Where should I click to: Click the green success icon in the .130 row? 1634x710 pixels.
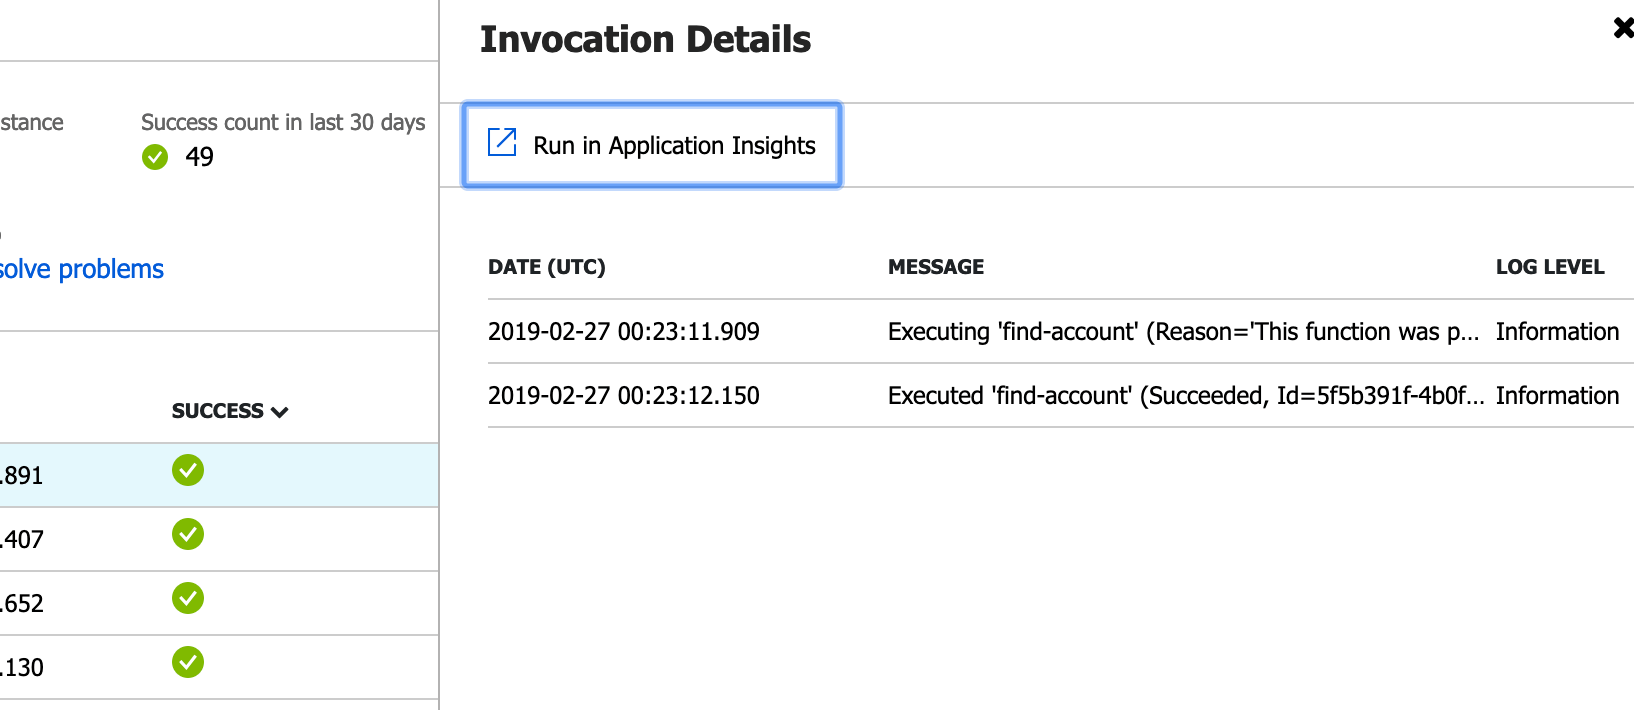(188, 662)
